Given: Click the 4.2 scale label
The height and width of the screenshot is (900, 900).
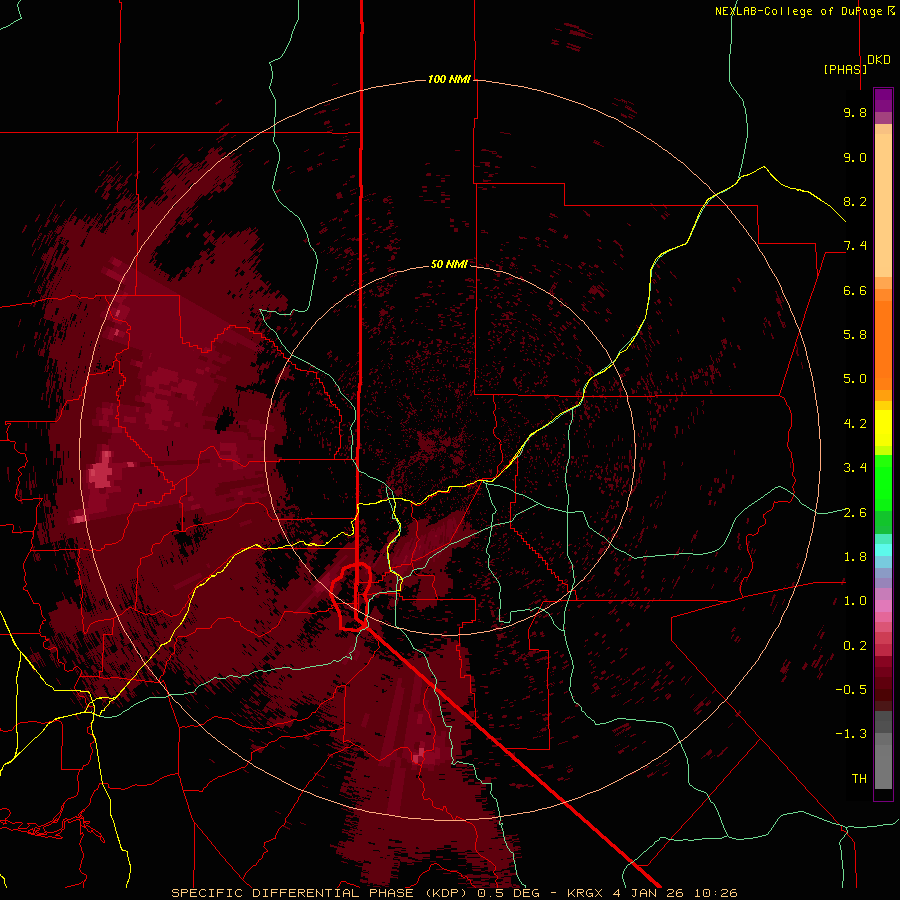Looking at the screenshot, I should coord(855,424).
